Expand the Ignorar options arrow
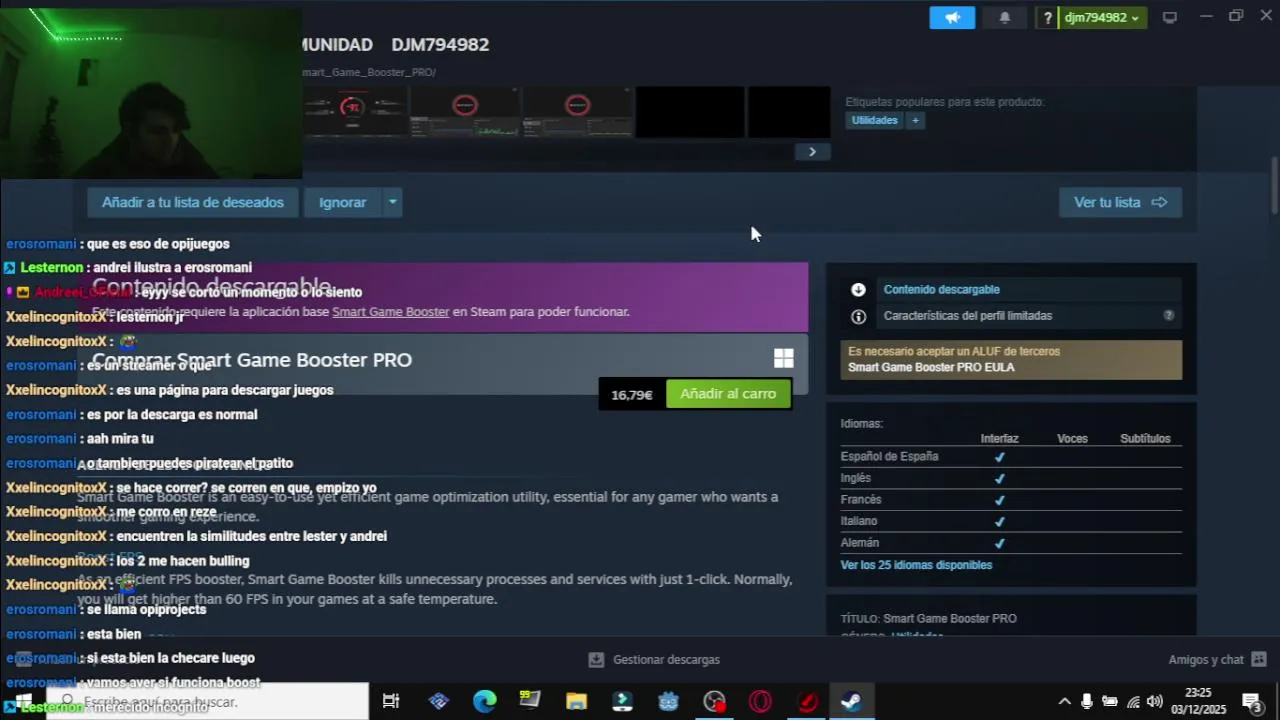 (x=393, y=202)
